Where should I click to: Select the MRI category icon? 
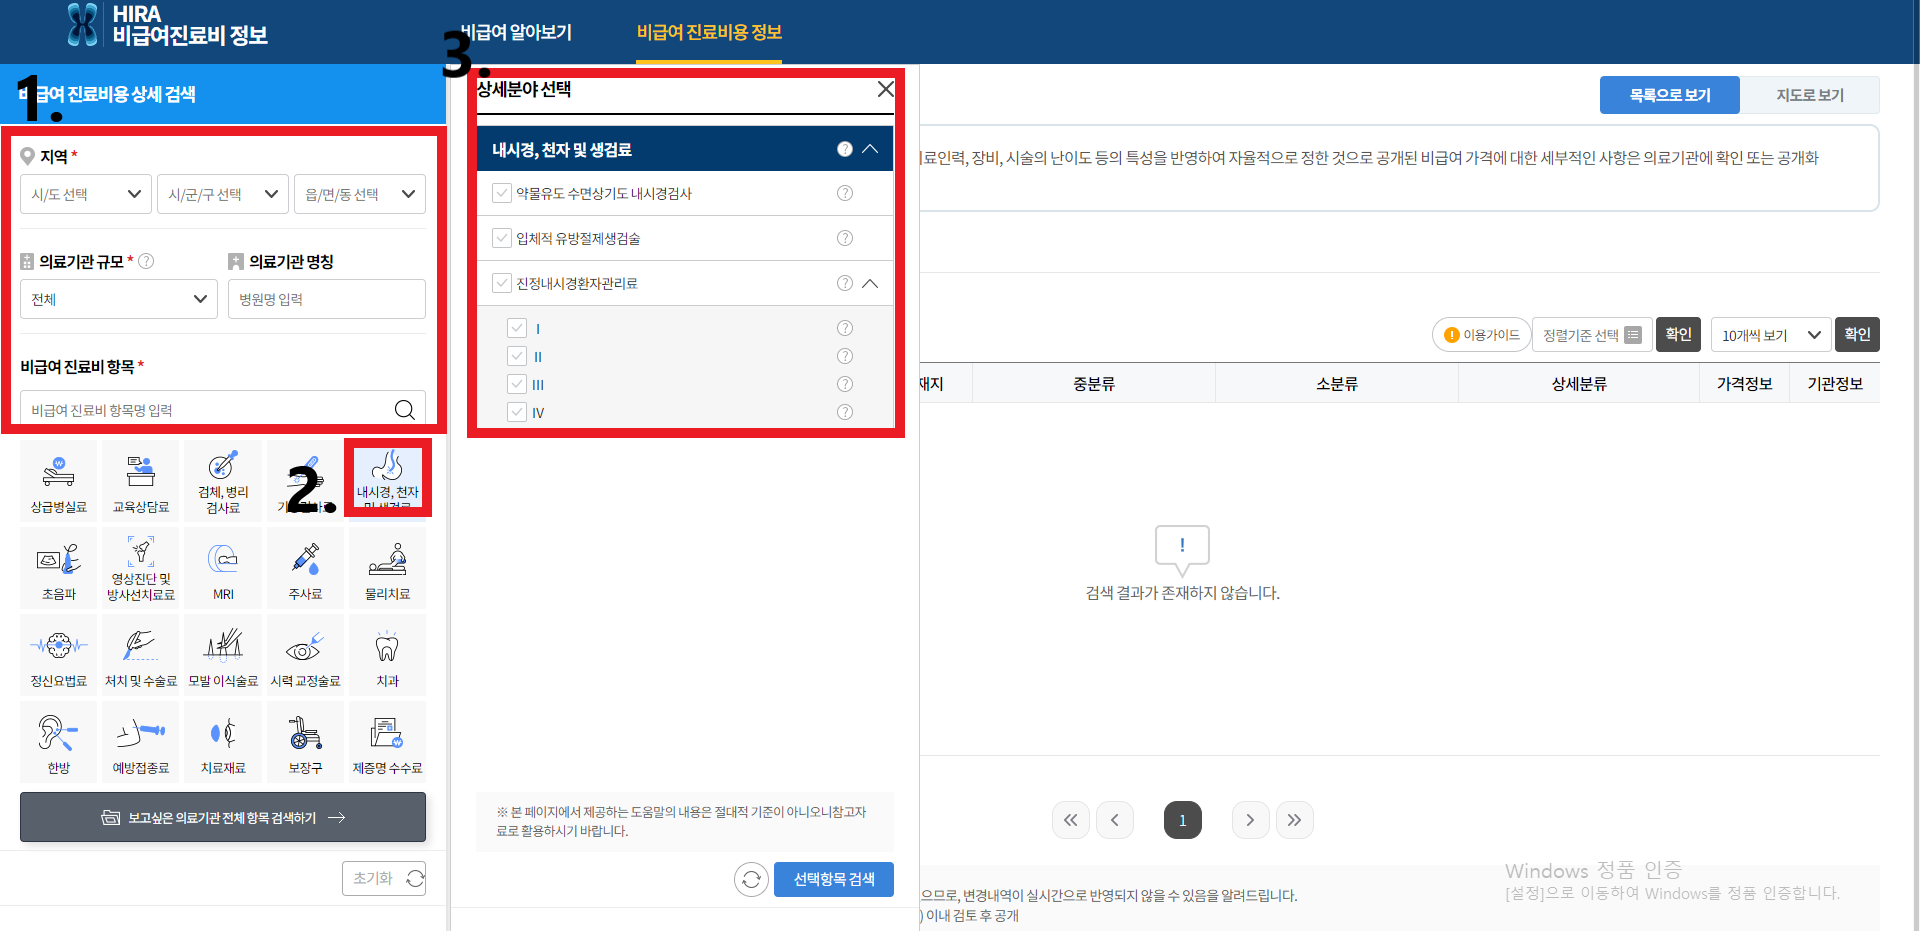(x=223, y=568)
